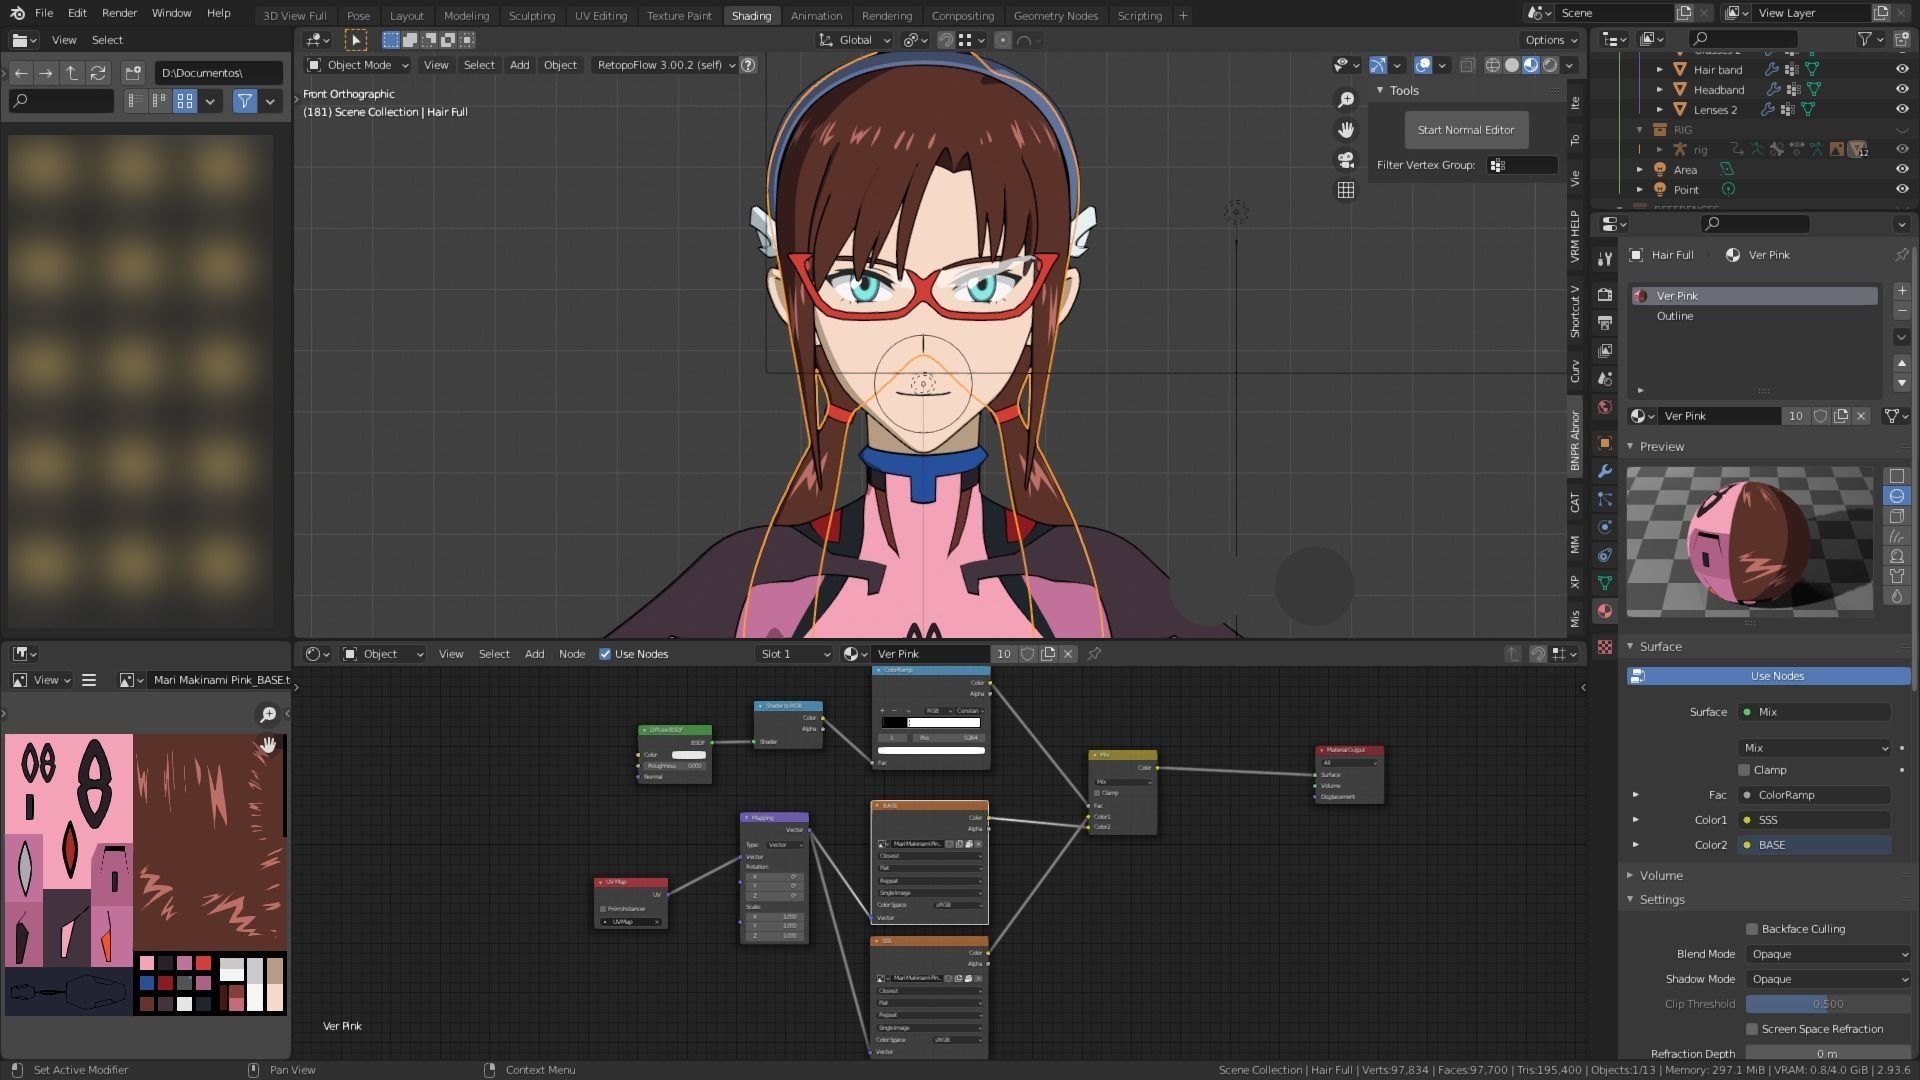Open the file browser filter funnel
The width and height of the screenshot is (1920, 1080).
pos(244,101)
